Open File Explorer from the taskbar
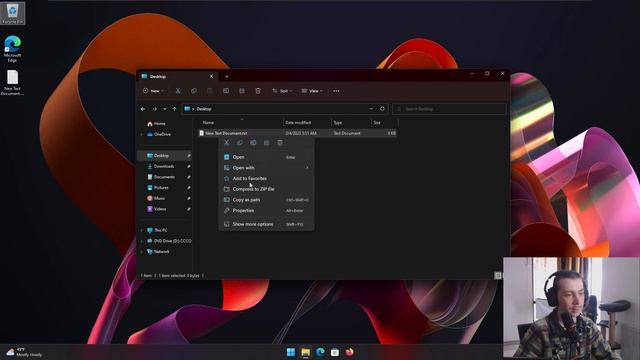The width and height of the screenshot is (640, 360). pyautogui.click(x=305, y=352)
